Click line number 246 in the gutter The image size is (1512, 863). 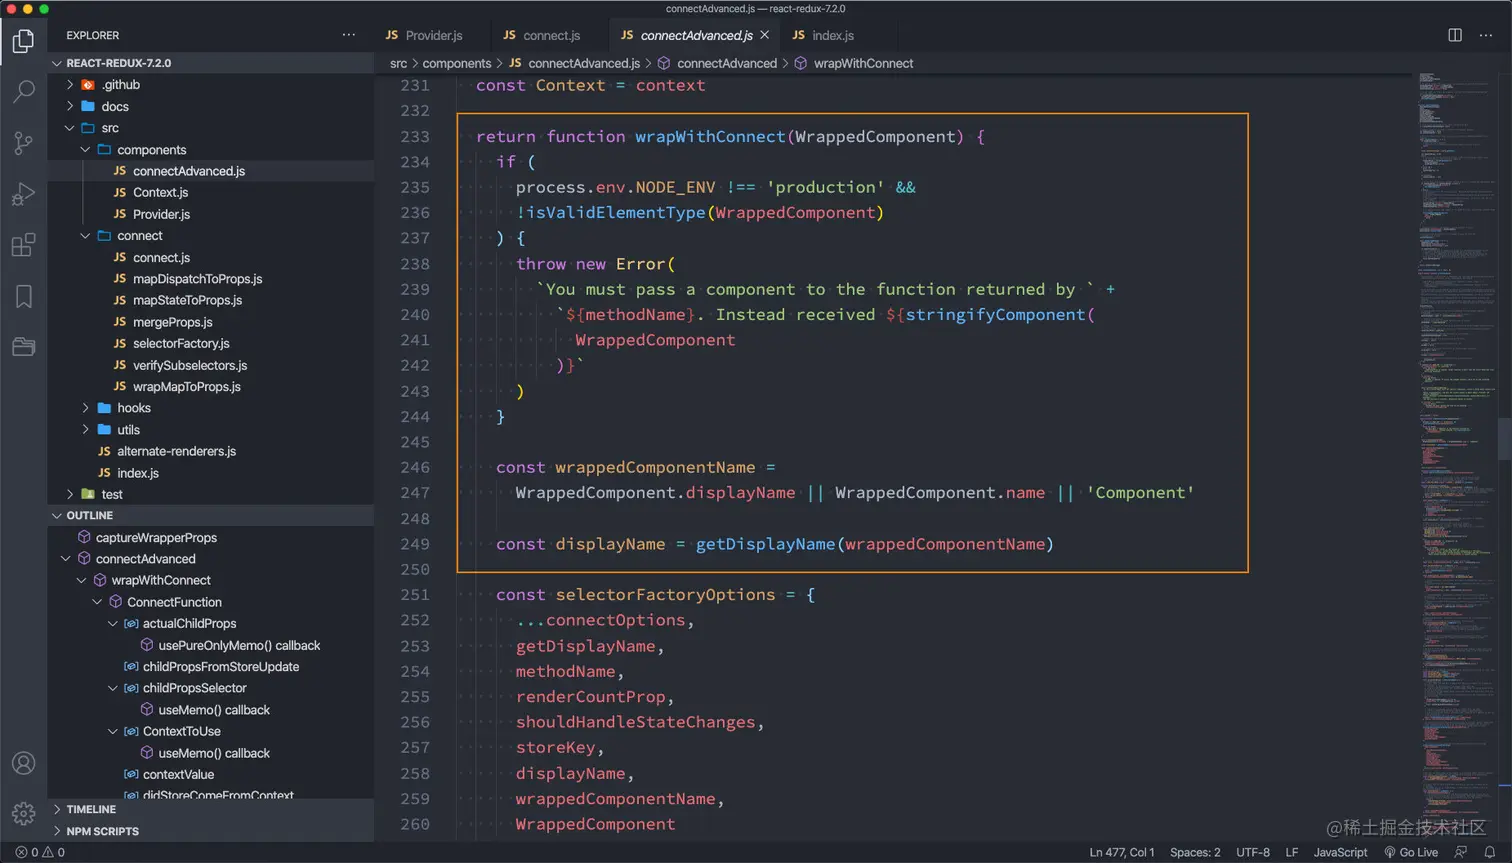click(x=414, y=467)
